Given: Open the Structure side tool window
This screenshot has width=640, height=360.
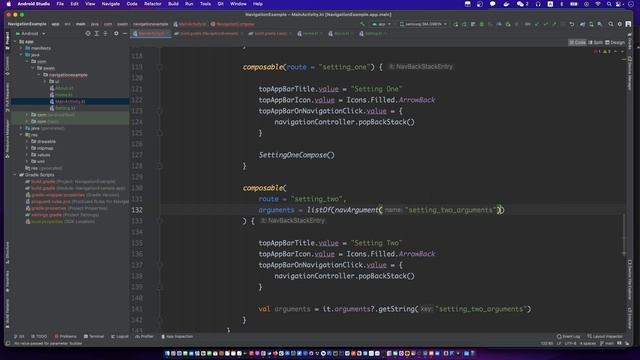Looking at the screenshot, I should (x=7, y=253).
